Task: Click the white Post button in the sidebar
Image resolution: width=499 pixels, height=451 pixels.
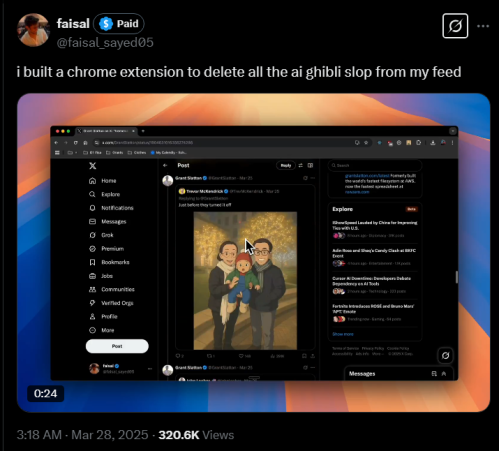Action: tap(117, 346)
